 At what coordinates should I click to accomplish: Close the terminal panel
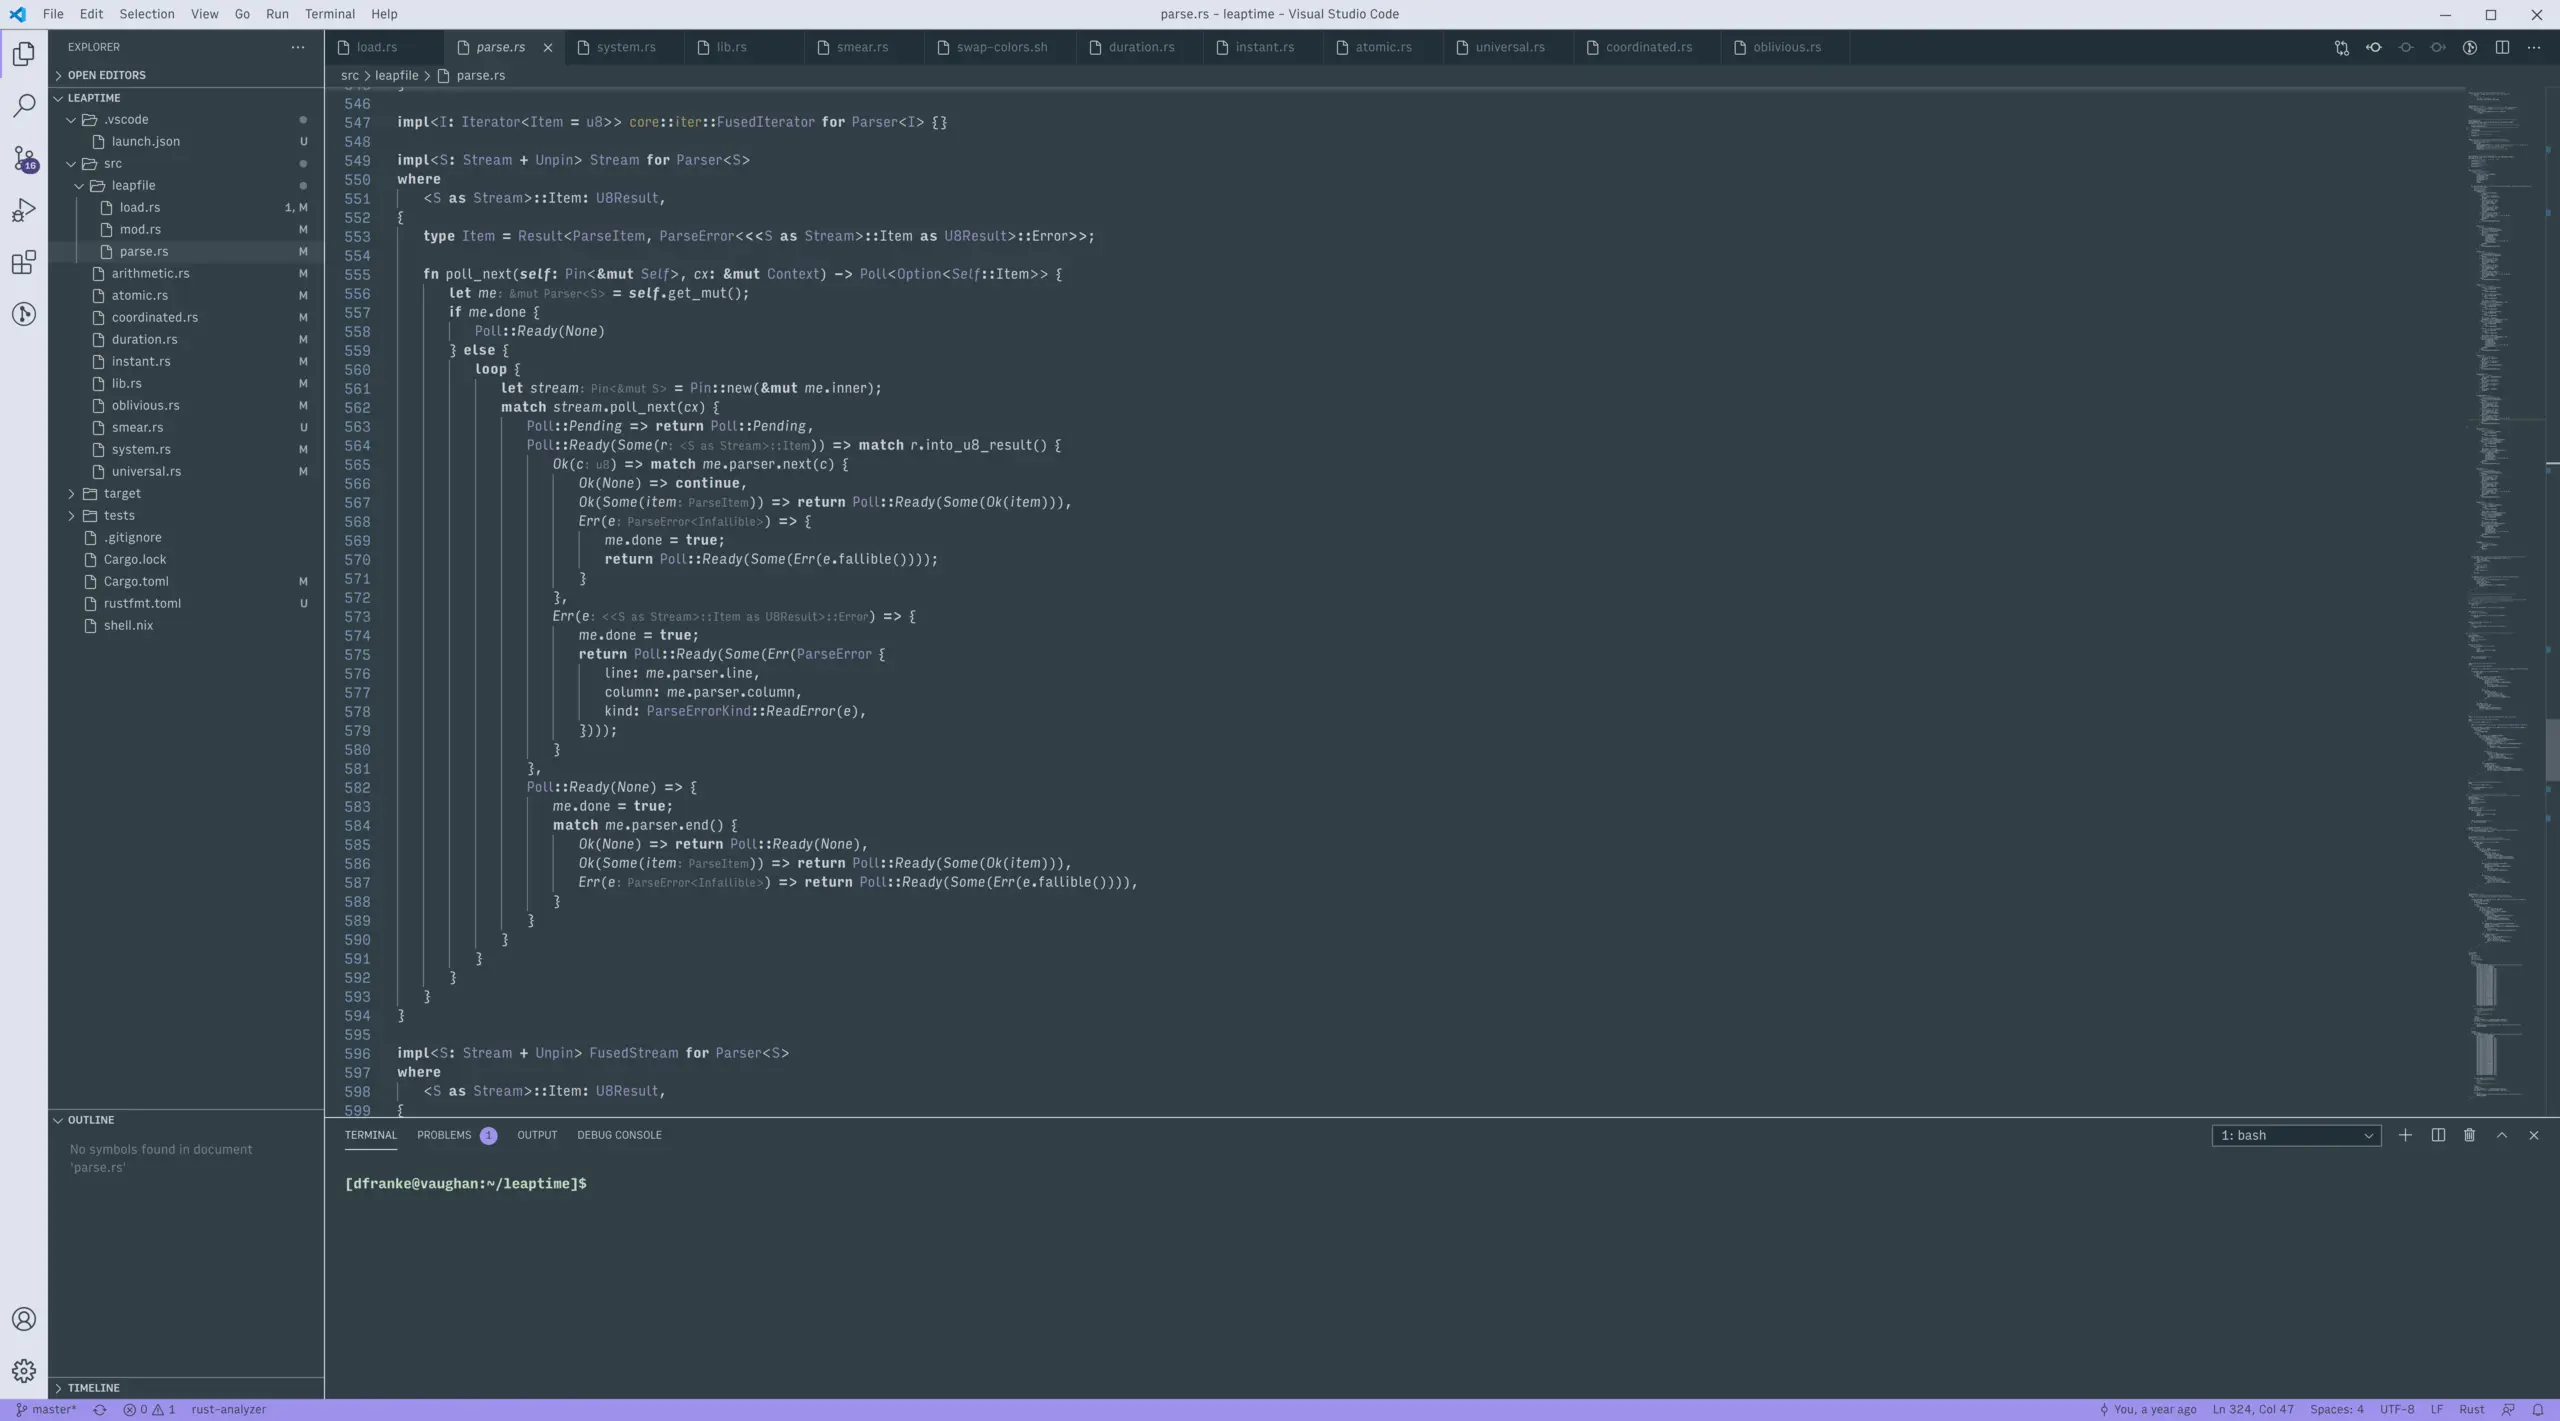2533,1135
